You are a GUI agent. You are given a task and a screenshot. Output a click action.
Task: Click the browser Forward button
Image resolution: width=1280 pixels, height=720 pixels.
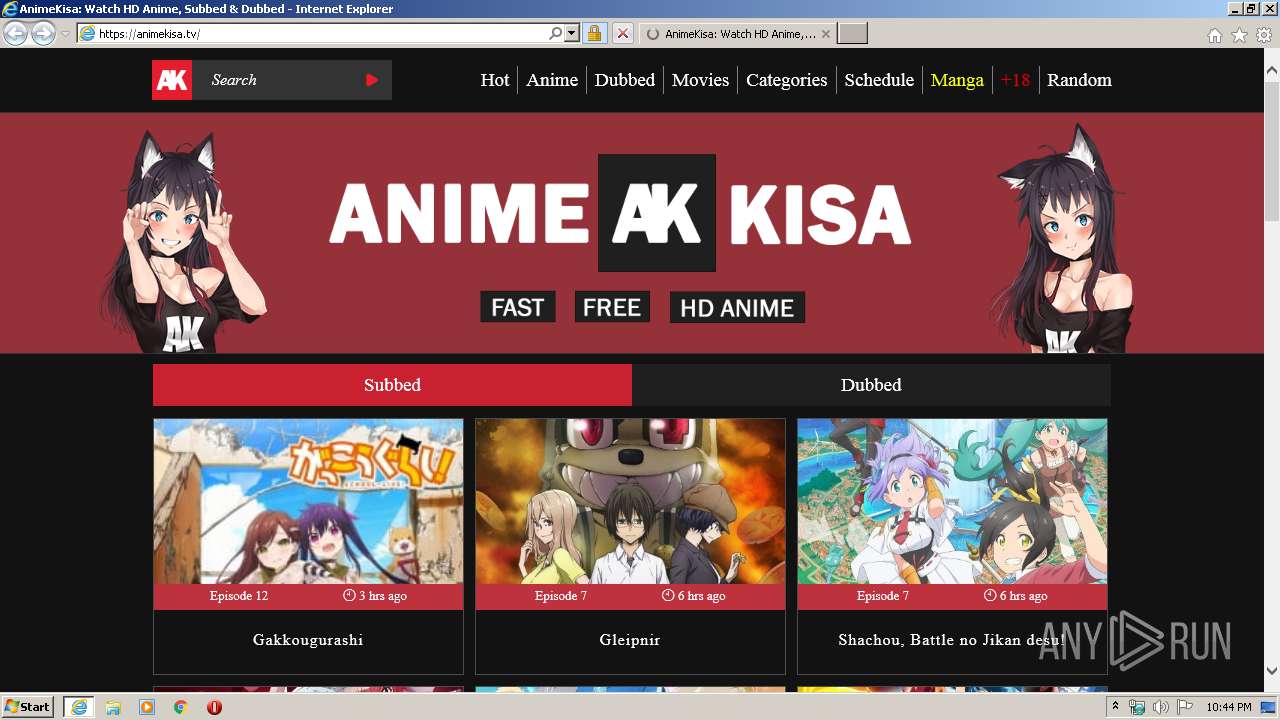coord(43,33)
